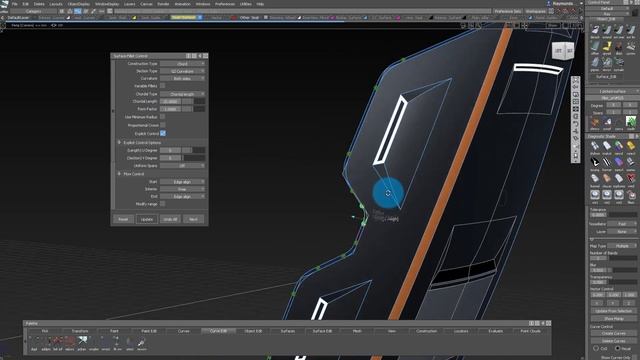
Task: Open the Preferences menu
Action: pyautogui.click(x=225, y=4)
